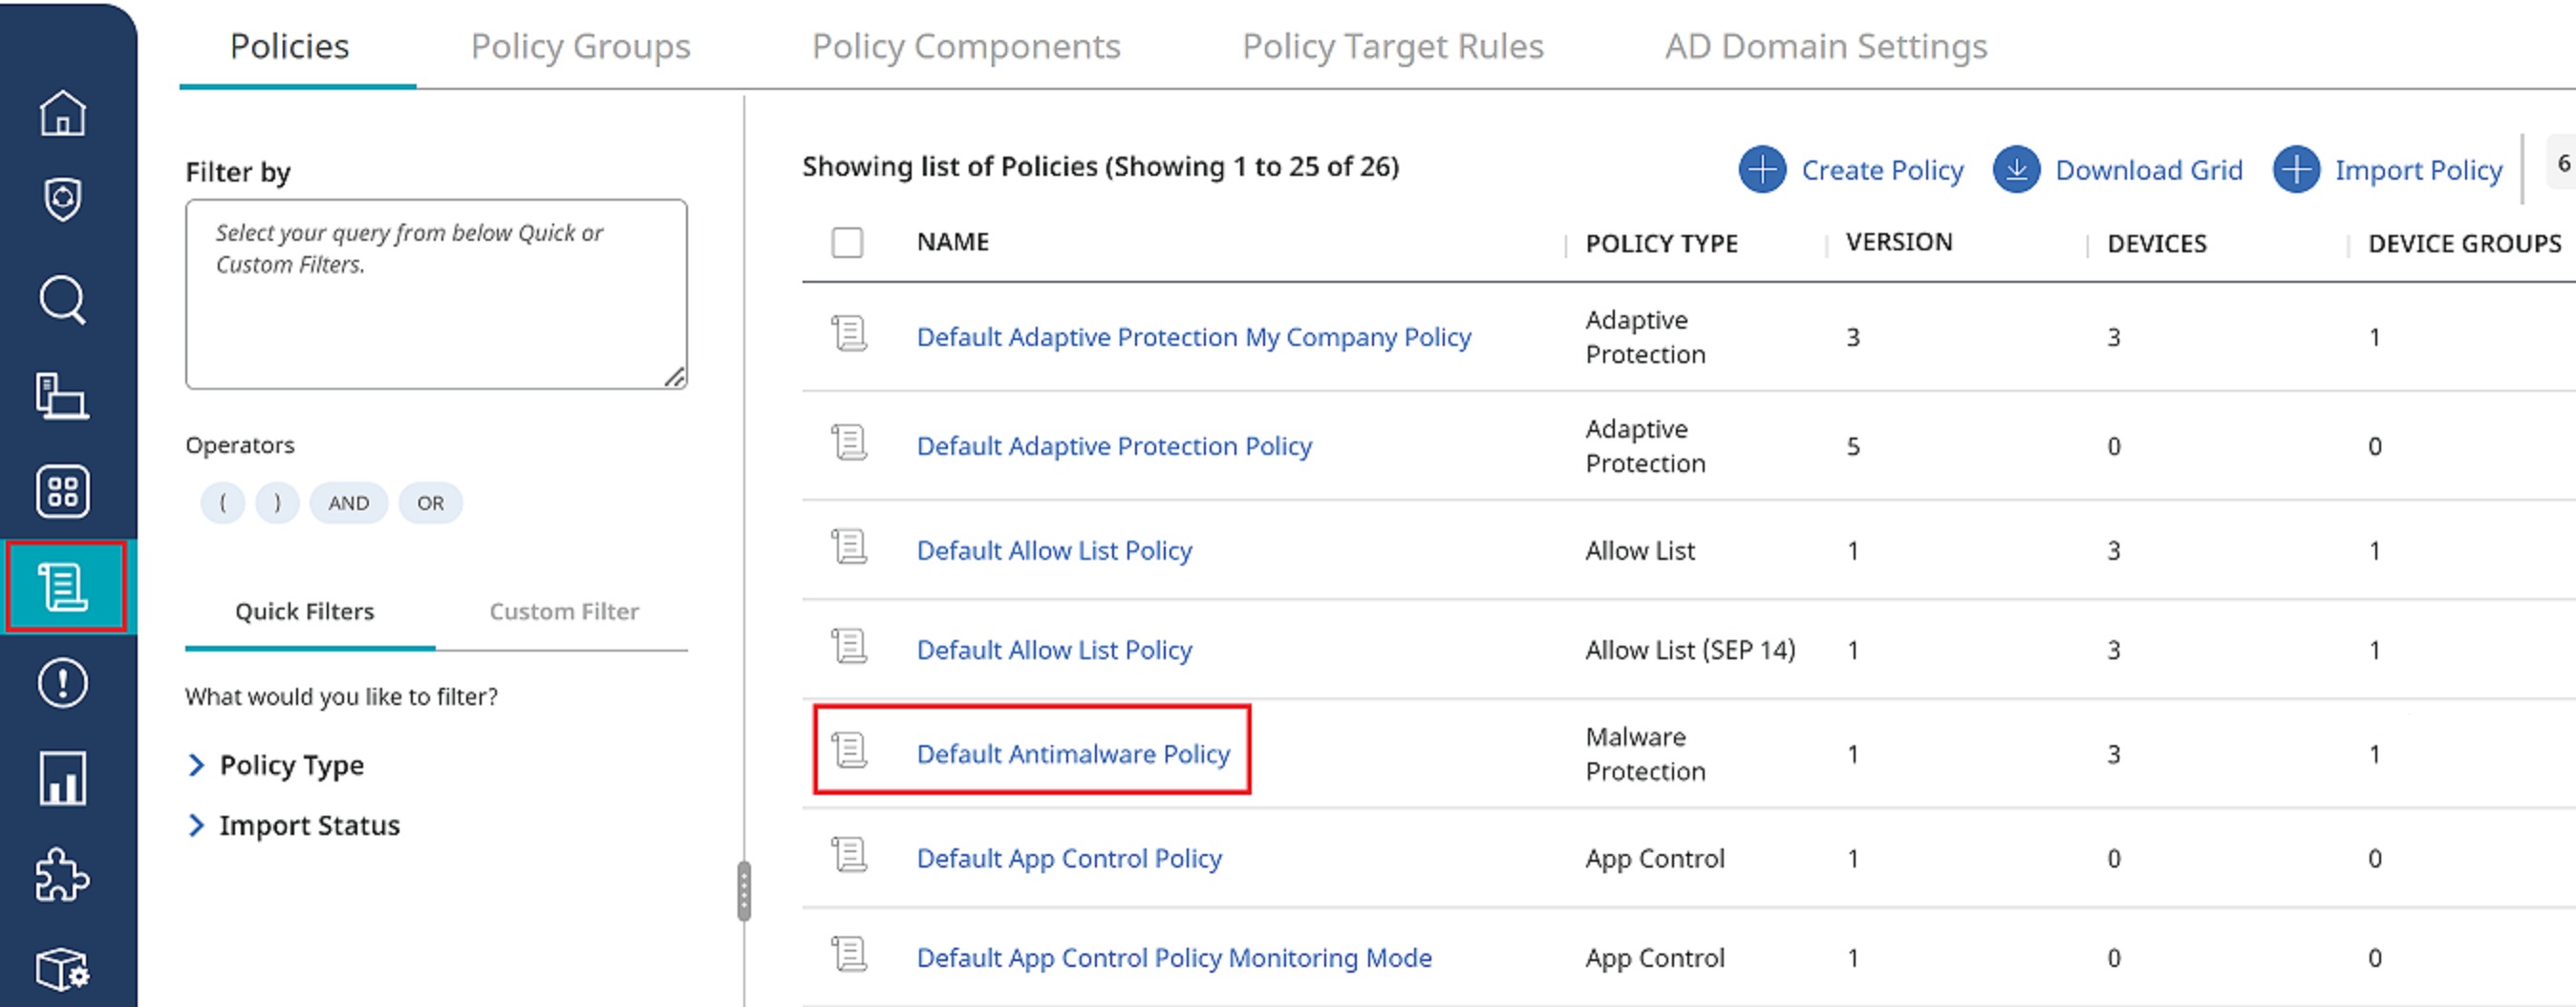Open the reports bar chart icon
Viewport: 2576px width, 1007px height.
tap(63, 779)
